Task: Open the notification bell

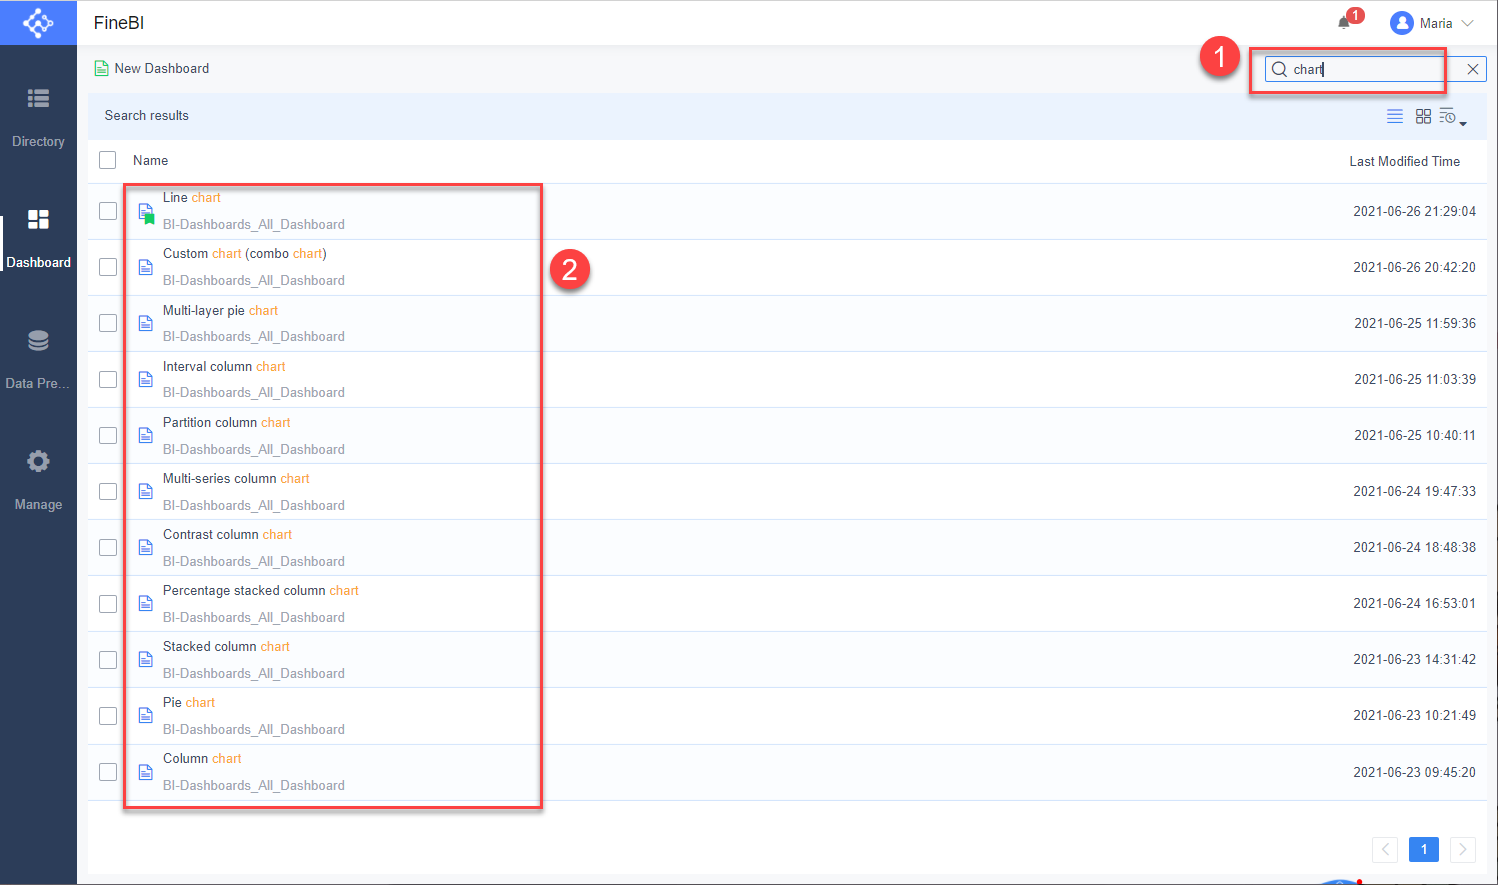Action: click(1345, 22)
